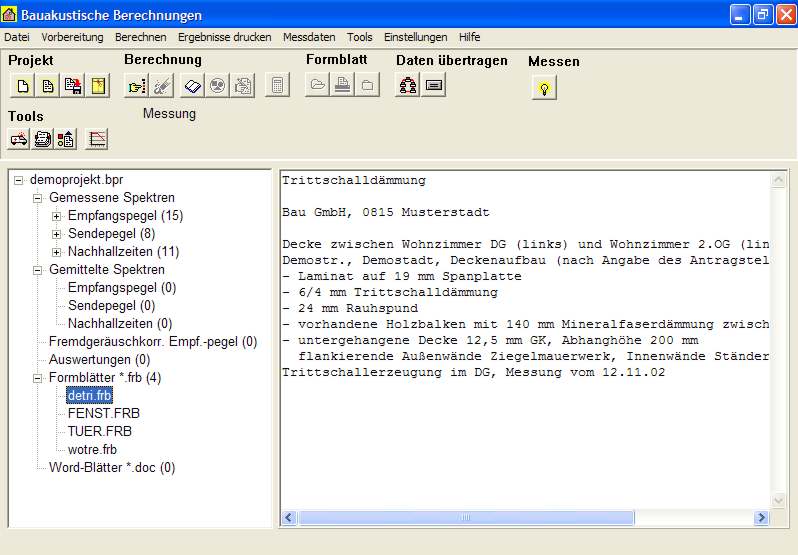Screen dimensions: 798x555
Task: Click the red shapes and document icon
Action: (66, 139)
